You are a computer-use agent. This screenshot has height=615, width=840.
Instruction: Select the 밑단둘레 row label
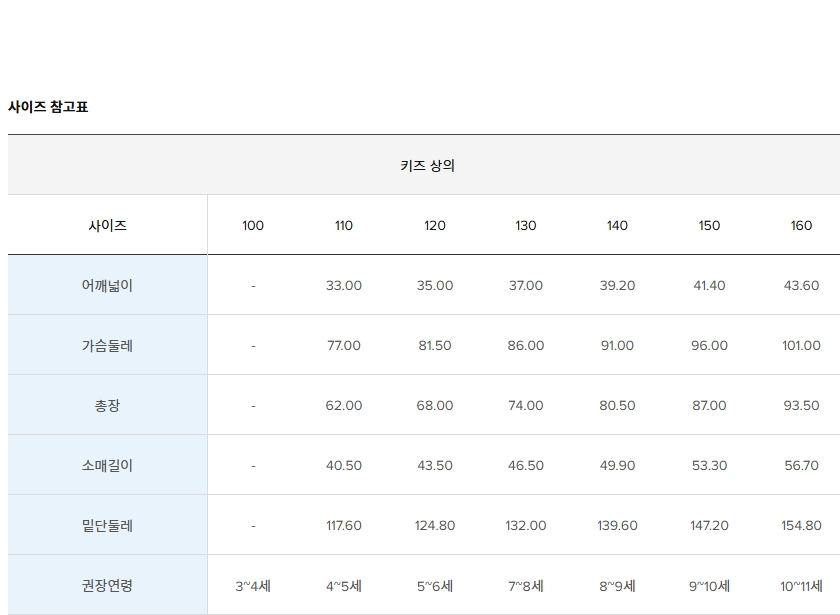point(107,526)
